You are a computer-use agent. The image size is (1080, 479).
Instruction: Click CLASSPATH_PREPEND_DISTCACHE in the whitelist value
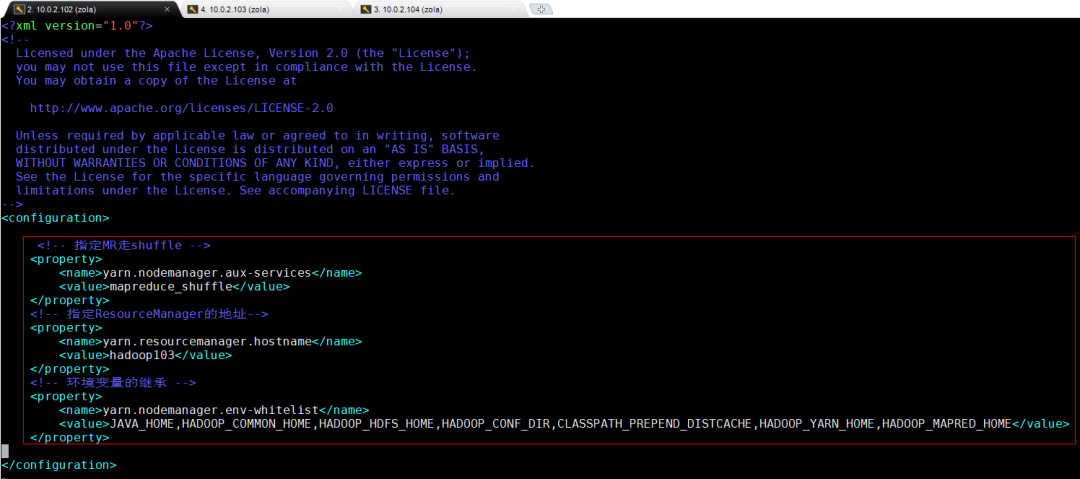(654, 424)
